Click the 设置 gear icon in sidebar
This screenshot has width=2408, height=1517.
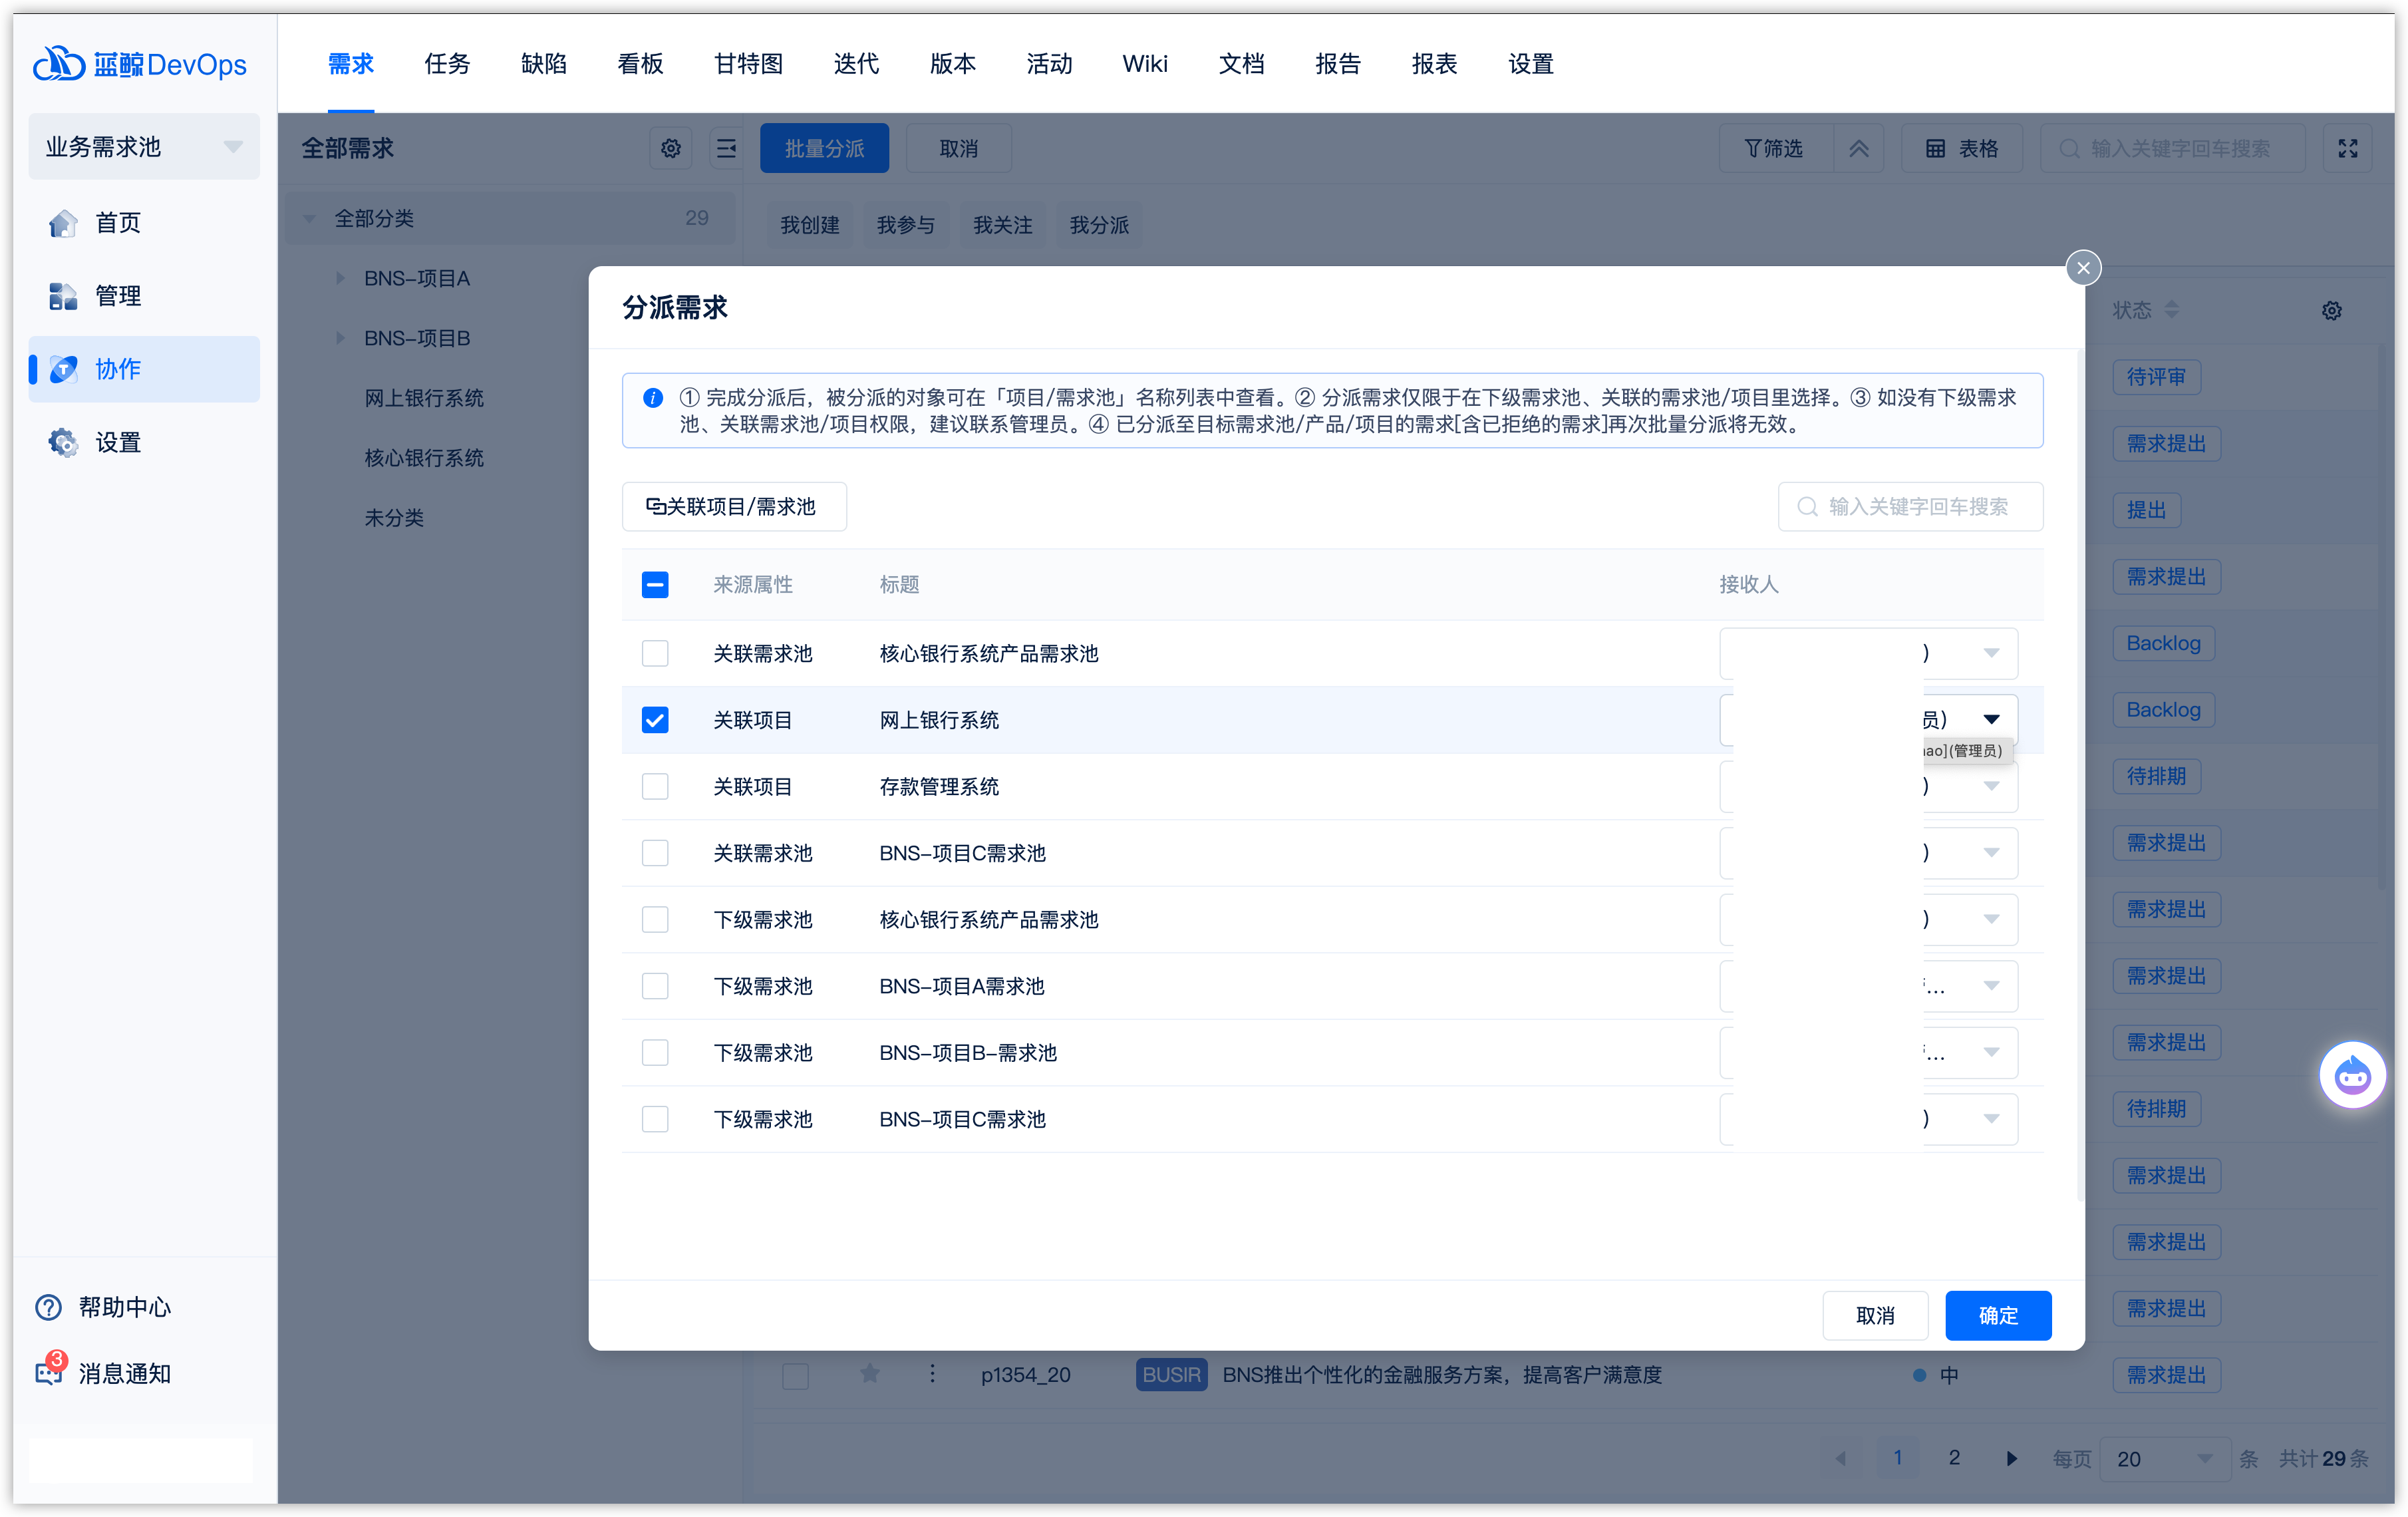pos(63,442)
